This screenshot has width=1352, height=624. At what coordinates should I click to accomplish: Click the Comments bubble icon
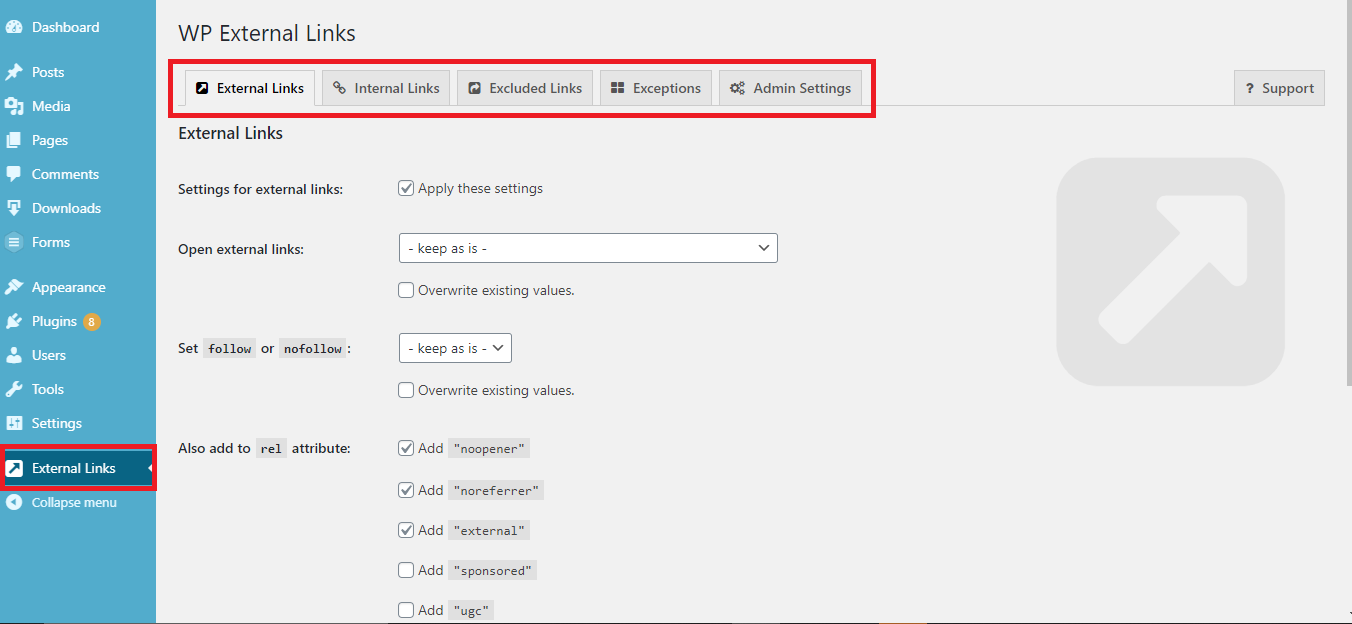click(14, 174)
